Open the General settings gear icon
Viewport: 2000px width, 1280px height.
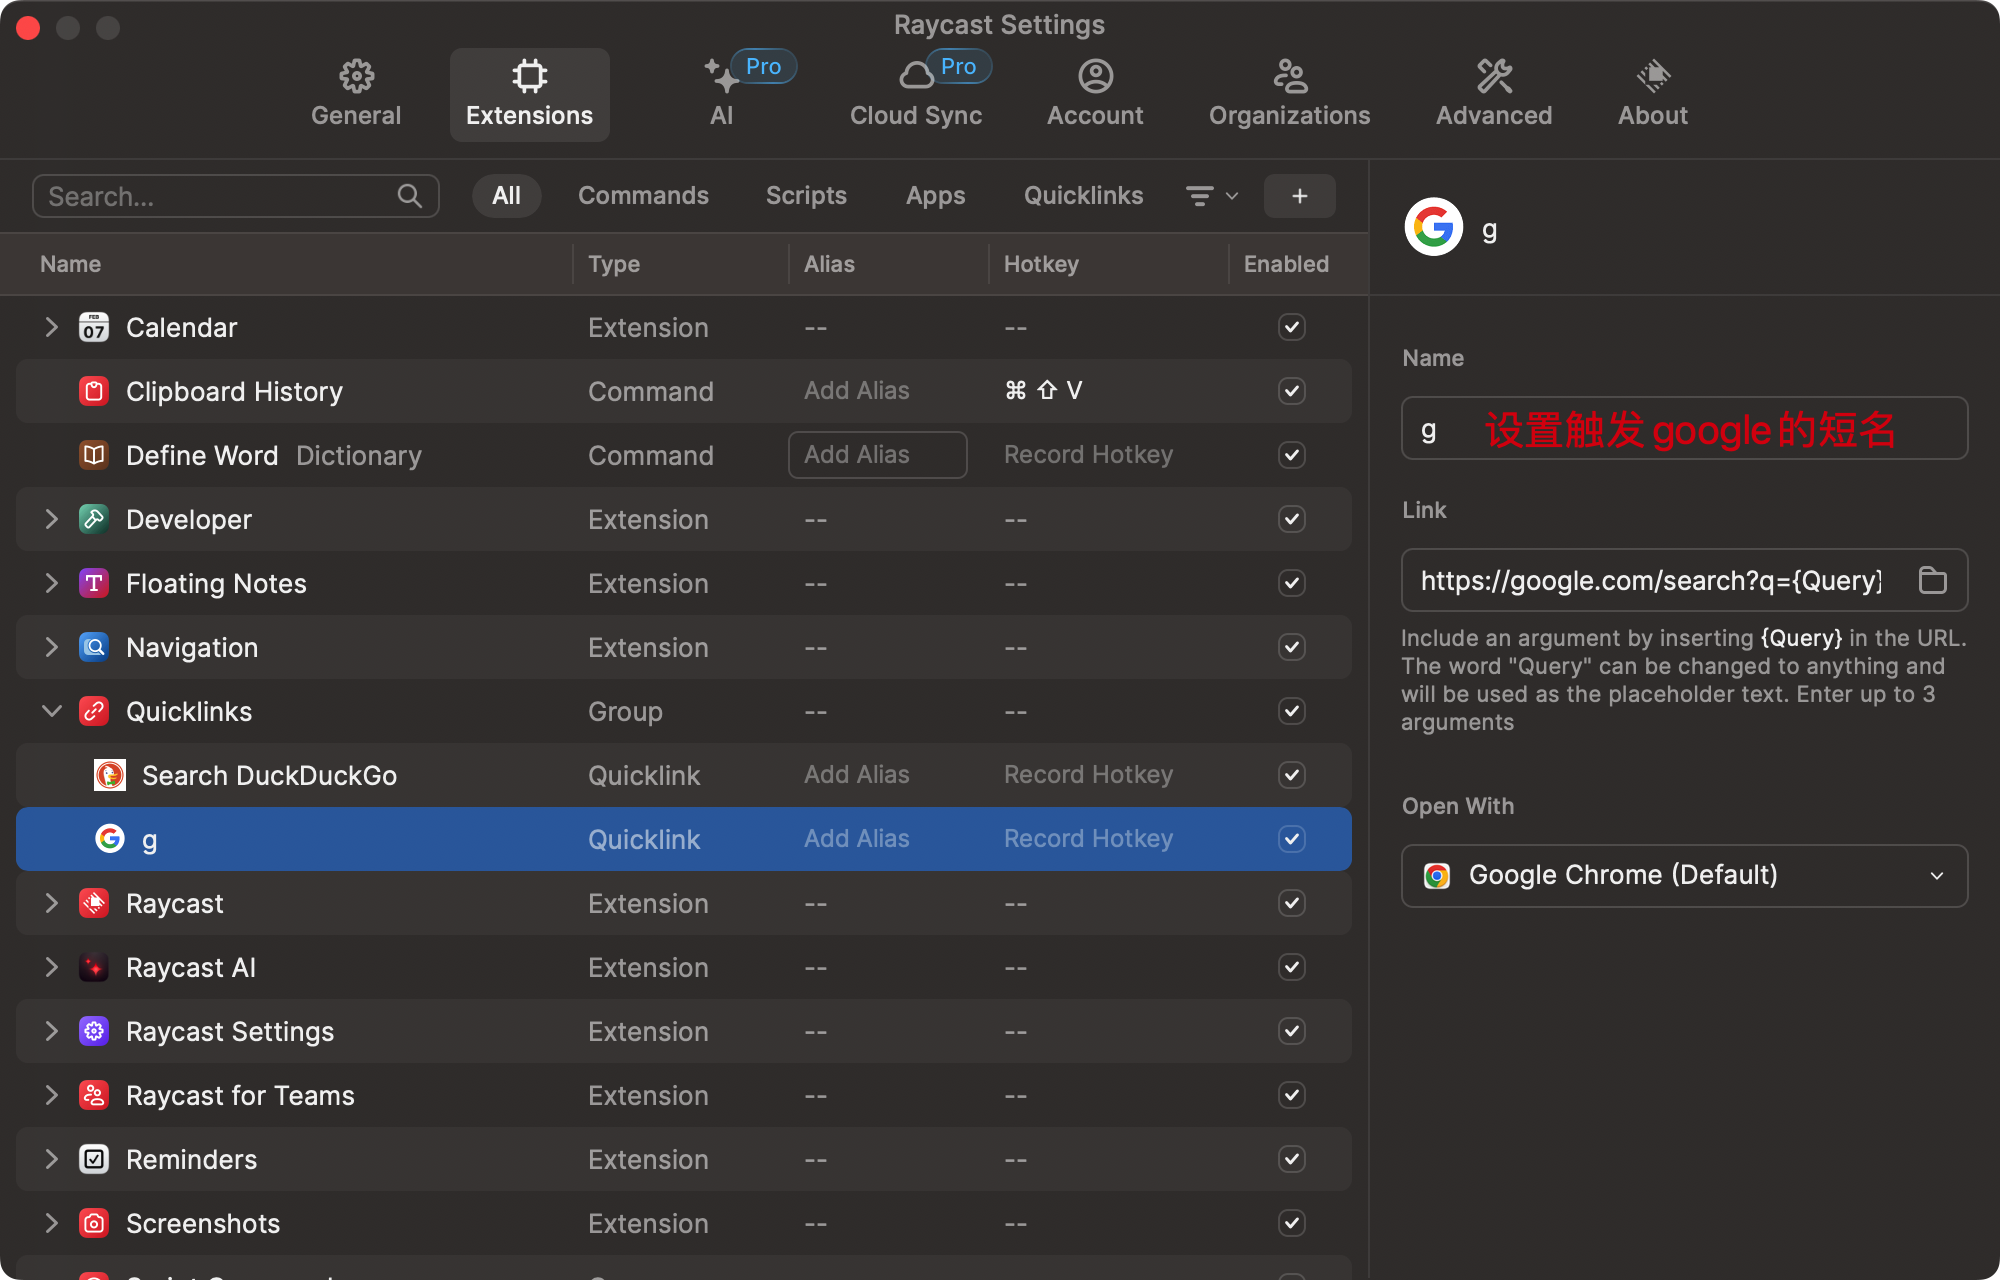[356, 76]
